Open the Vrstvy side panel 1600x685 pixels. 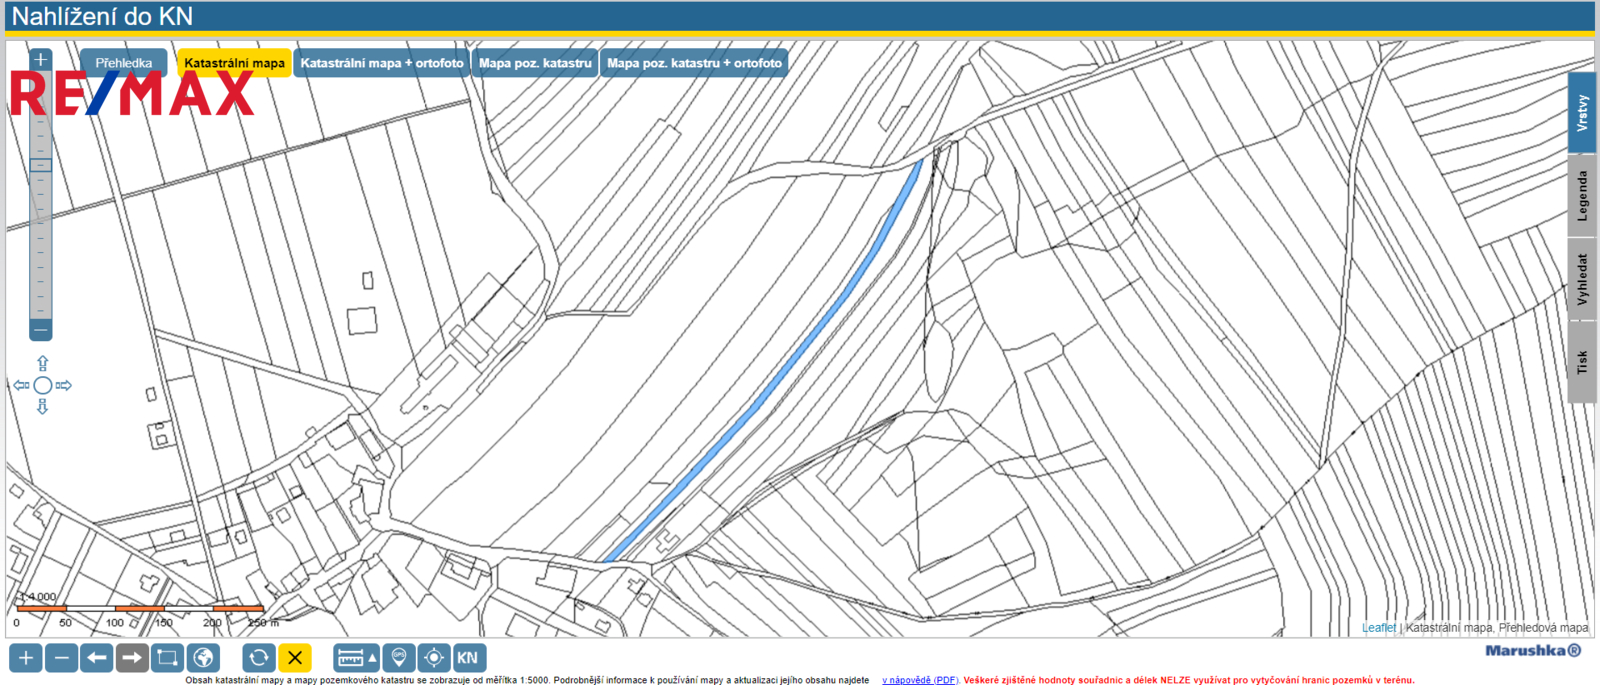tap(1582, 113)
